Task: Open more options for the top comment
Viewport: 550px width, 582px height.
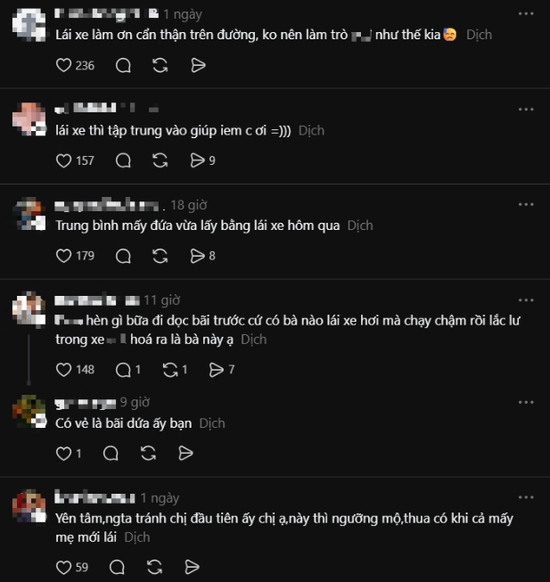Action: [x=526, y=14]
